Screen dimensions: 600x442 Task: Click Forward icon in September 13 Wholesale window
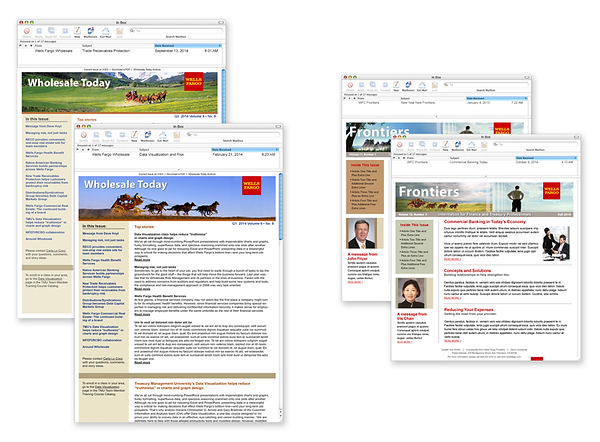click(x=65, y=31)
